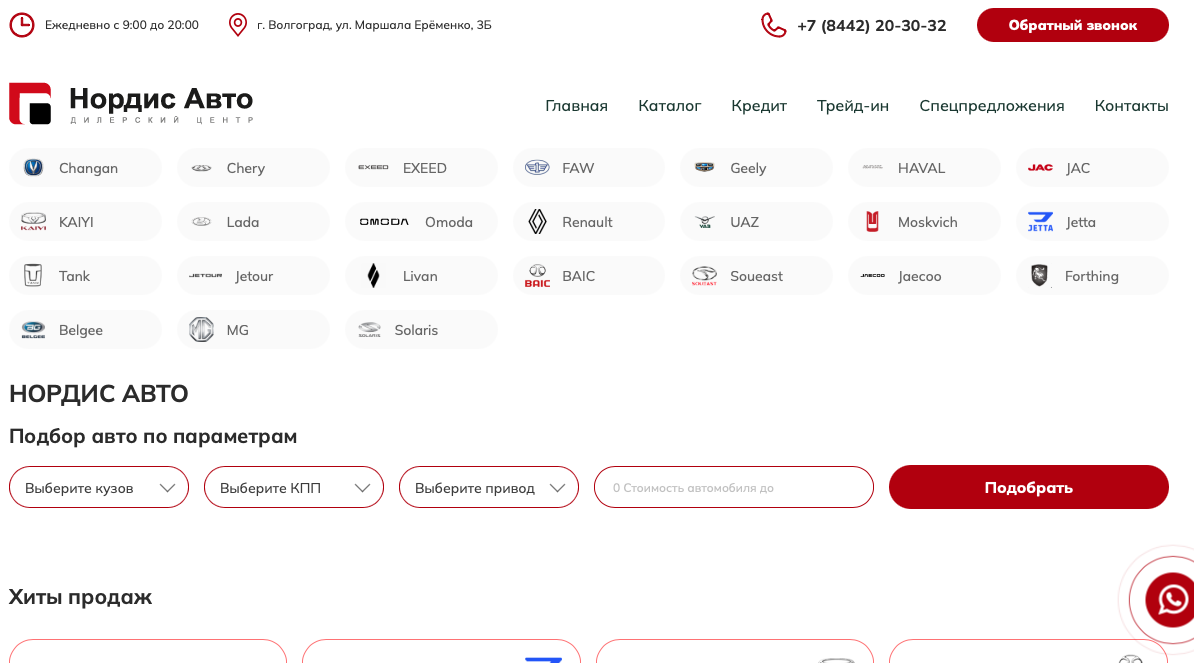Click the Soueast brand logo icon
This screenshot has height=663, width=1194.
click(x=704, y=276)
